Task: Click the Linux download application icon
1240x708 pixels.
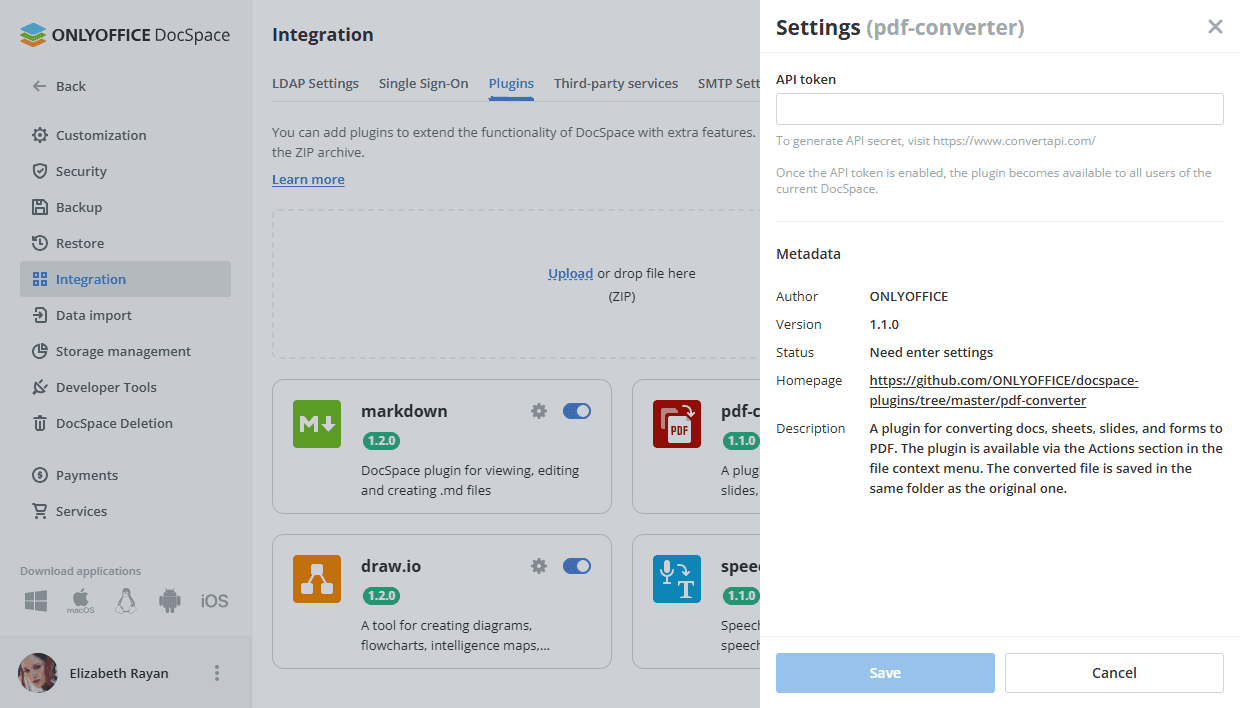Action: tap(125, 601)
